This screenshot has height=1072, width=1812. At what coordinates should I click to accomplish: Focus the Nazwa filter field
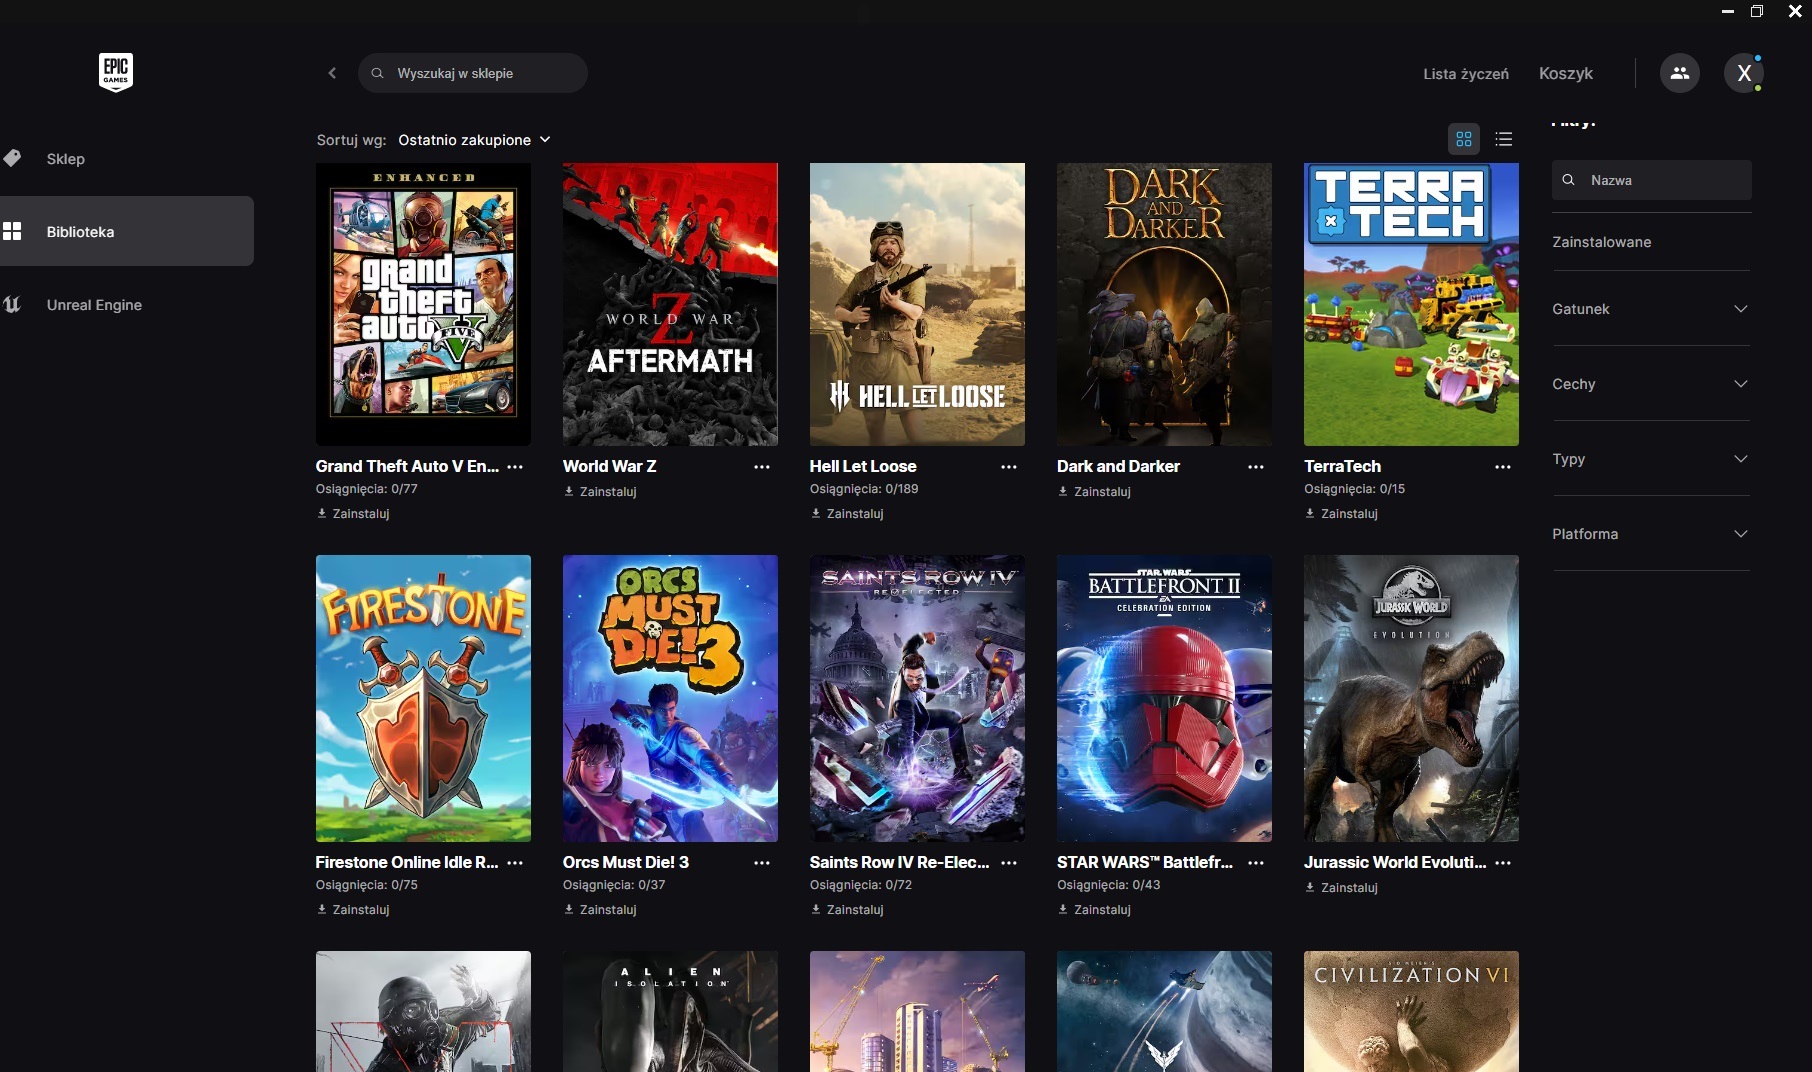pyautogui.click(x=1652, y=180)
